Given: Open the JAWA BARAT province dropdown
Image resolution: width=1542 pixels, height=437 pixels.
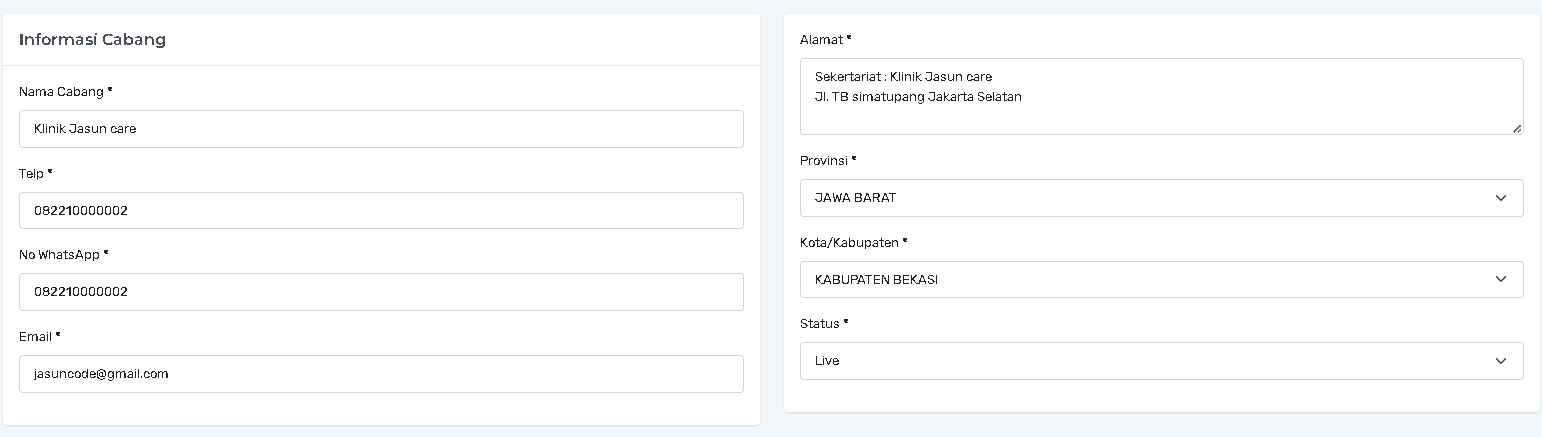Looking at the screenshot, I should (x=1160, y=198).
